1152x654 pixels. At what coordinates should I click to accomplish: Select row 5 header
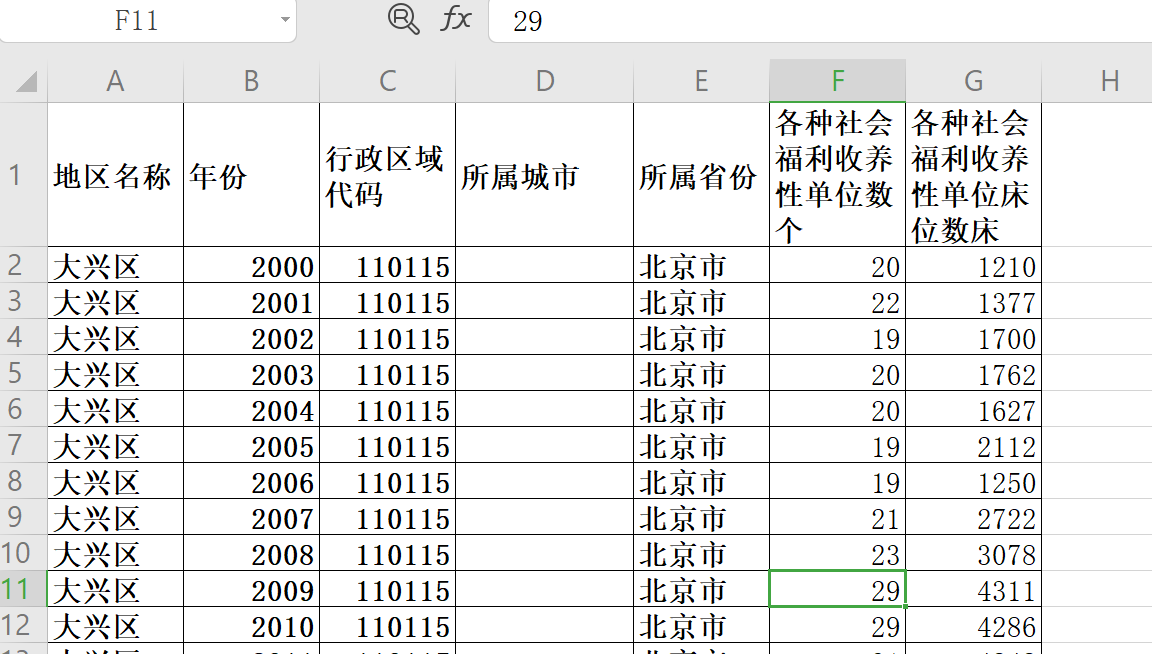[24, 373]
